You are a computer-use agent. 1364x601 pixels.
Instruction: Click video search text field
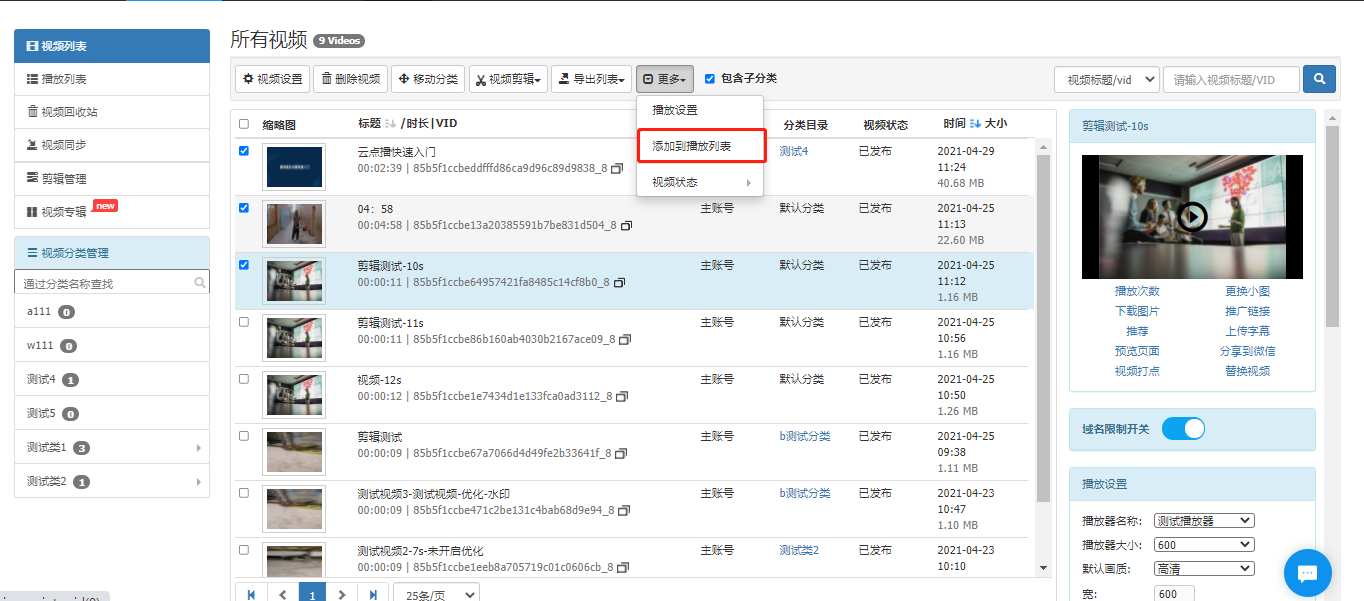[x=1231, y=79]
